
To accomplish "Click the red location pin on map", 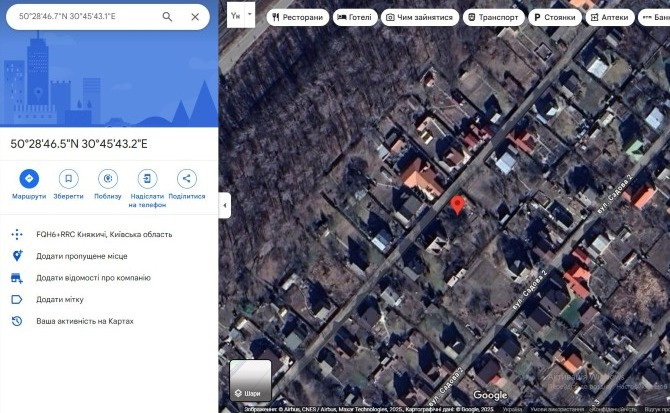I will tap(458, 205).
